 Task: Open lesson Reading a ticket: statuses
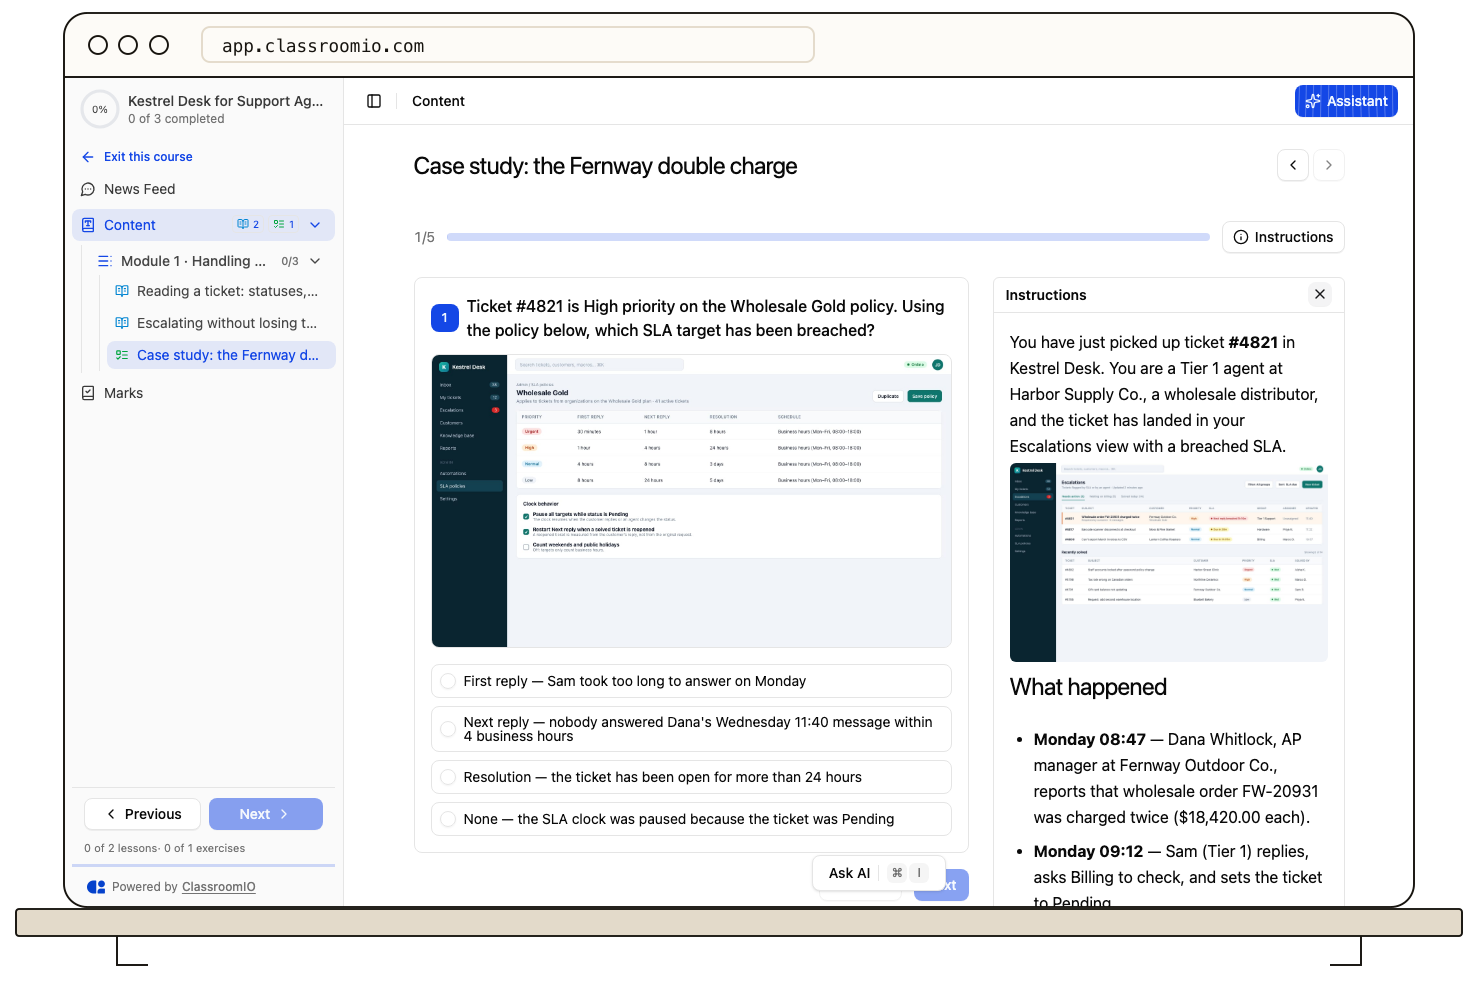coord(220,291)
